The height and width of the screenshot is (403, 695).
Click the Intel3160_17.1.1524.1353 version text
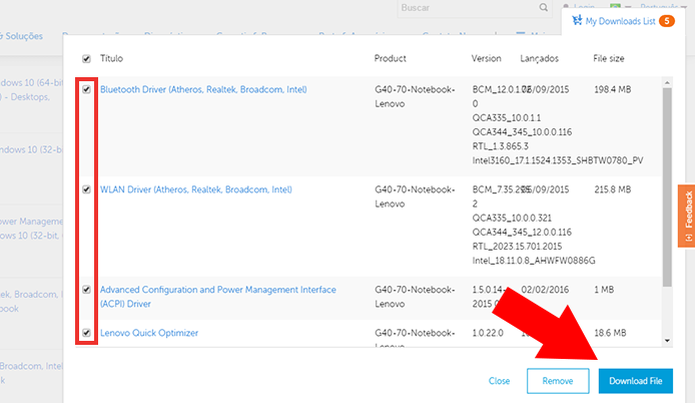(558, 160)
